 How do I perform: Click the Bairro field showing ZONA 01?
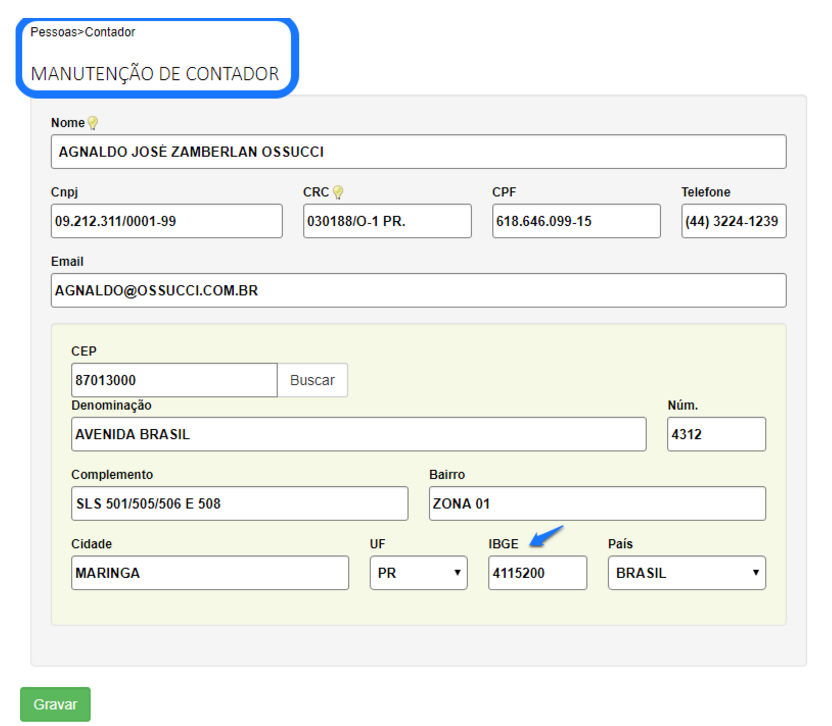597,504
